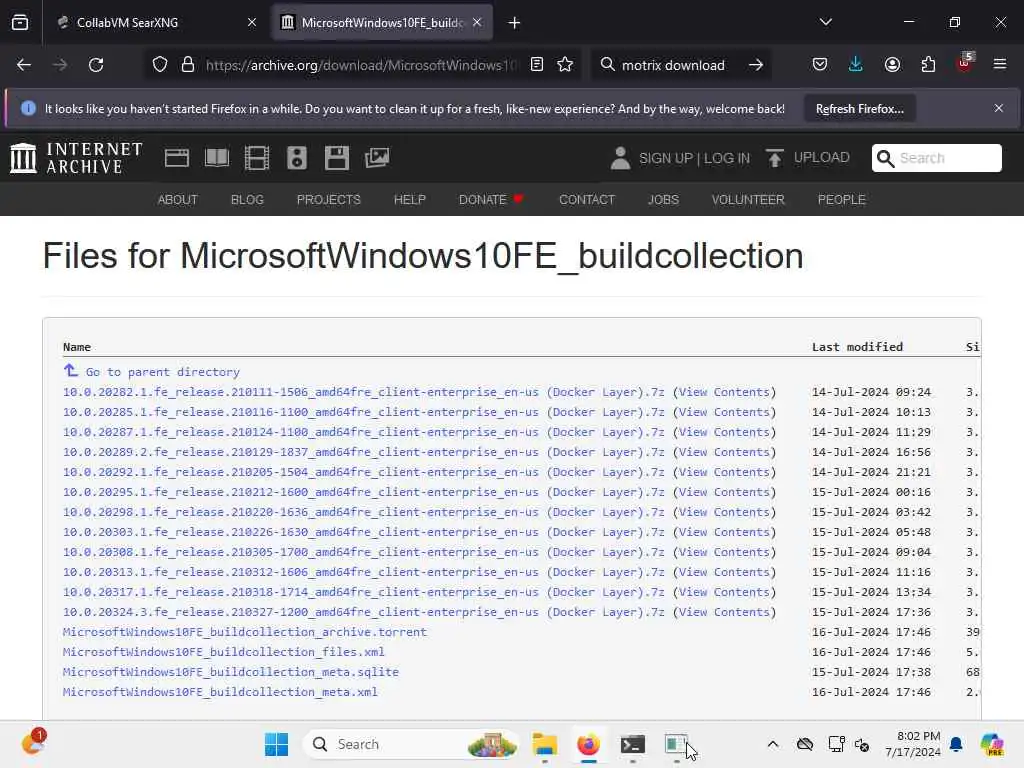Viewport: 1024px width, 768px height.
Task: Open Internet Archive audio speaker icon
Action: click(x=296, y=158)
